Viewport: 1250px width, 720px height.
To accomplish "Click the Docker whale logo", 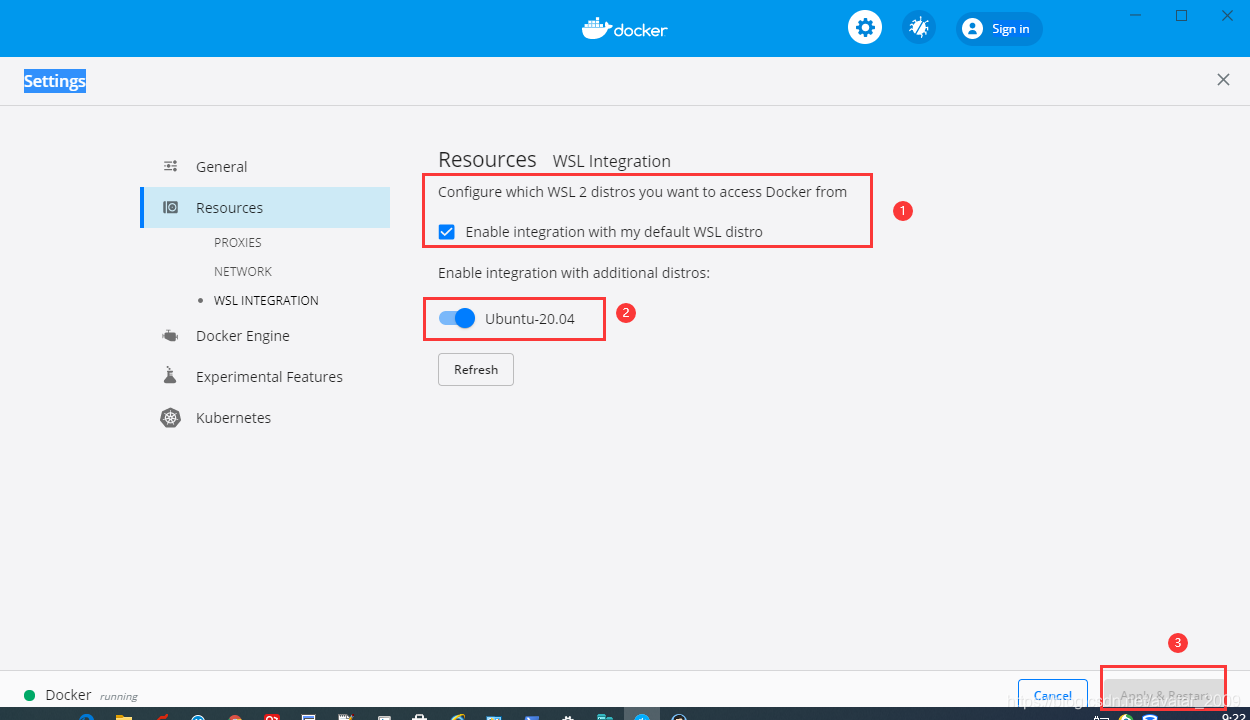I will tap(625, 28).
